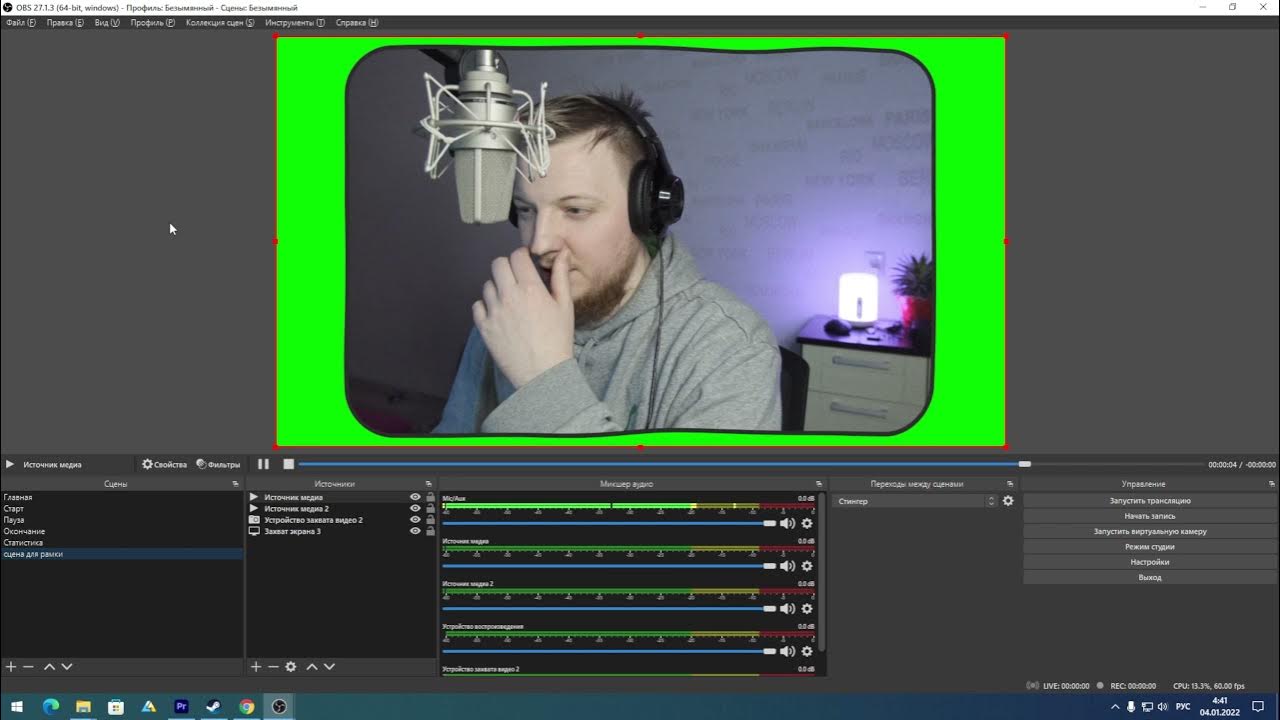Image resolution: width=1280 pixels, height=720 pixels.
Task: Enable Режим студии
Action: coord(1150,547)
